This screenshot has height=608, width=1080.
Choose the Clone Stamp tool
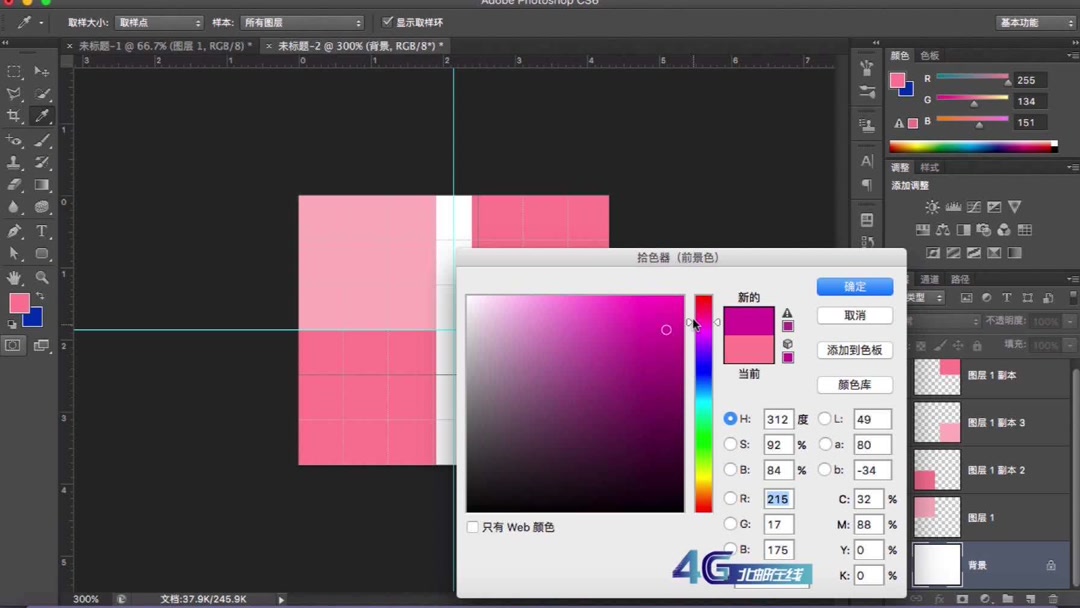(x=15, y=163)
